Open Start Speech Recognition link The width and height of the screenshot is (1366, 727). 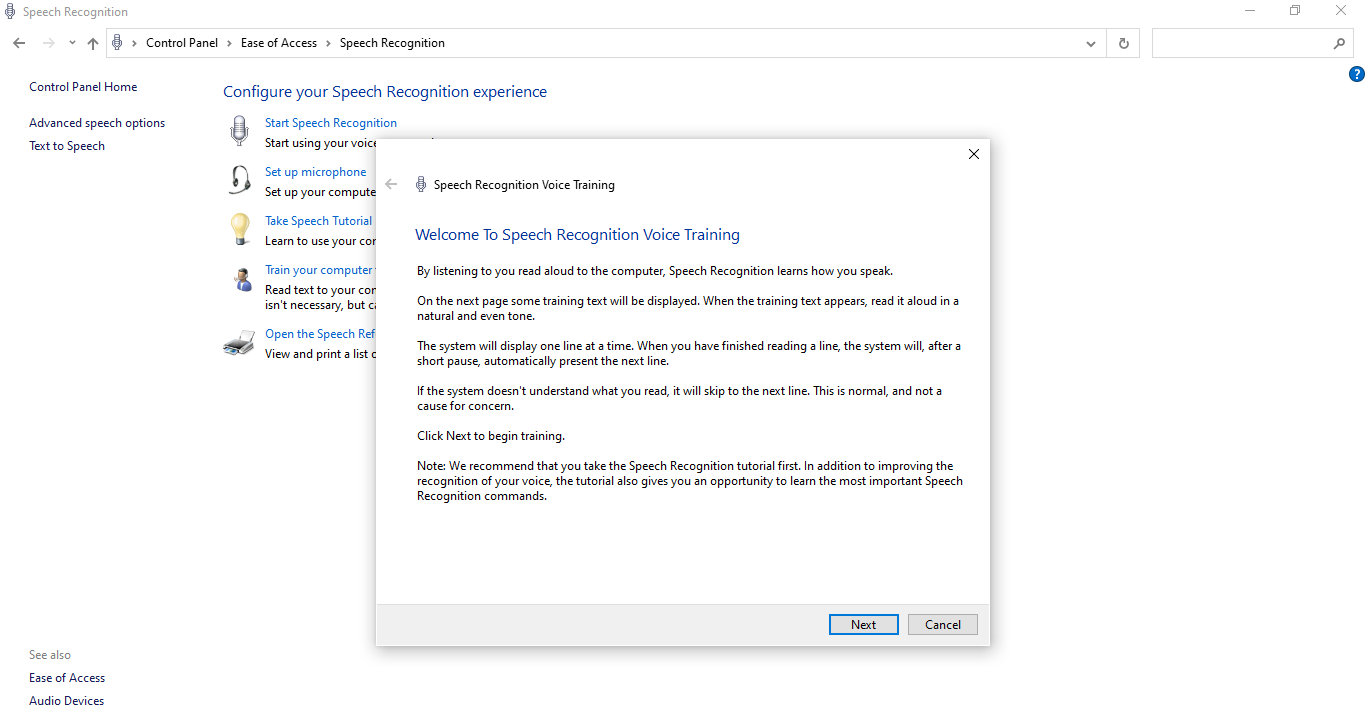pos(330,123)
